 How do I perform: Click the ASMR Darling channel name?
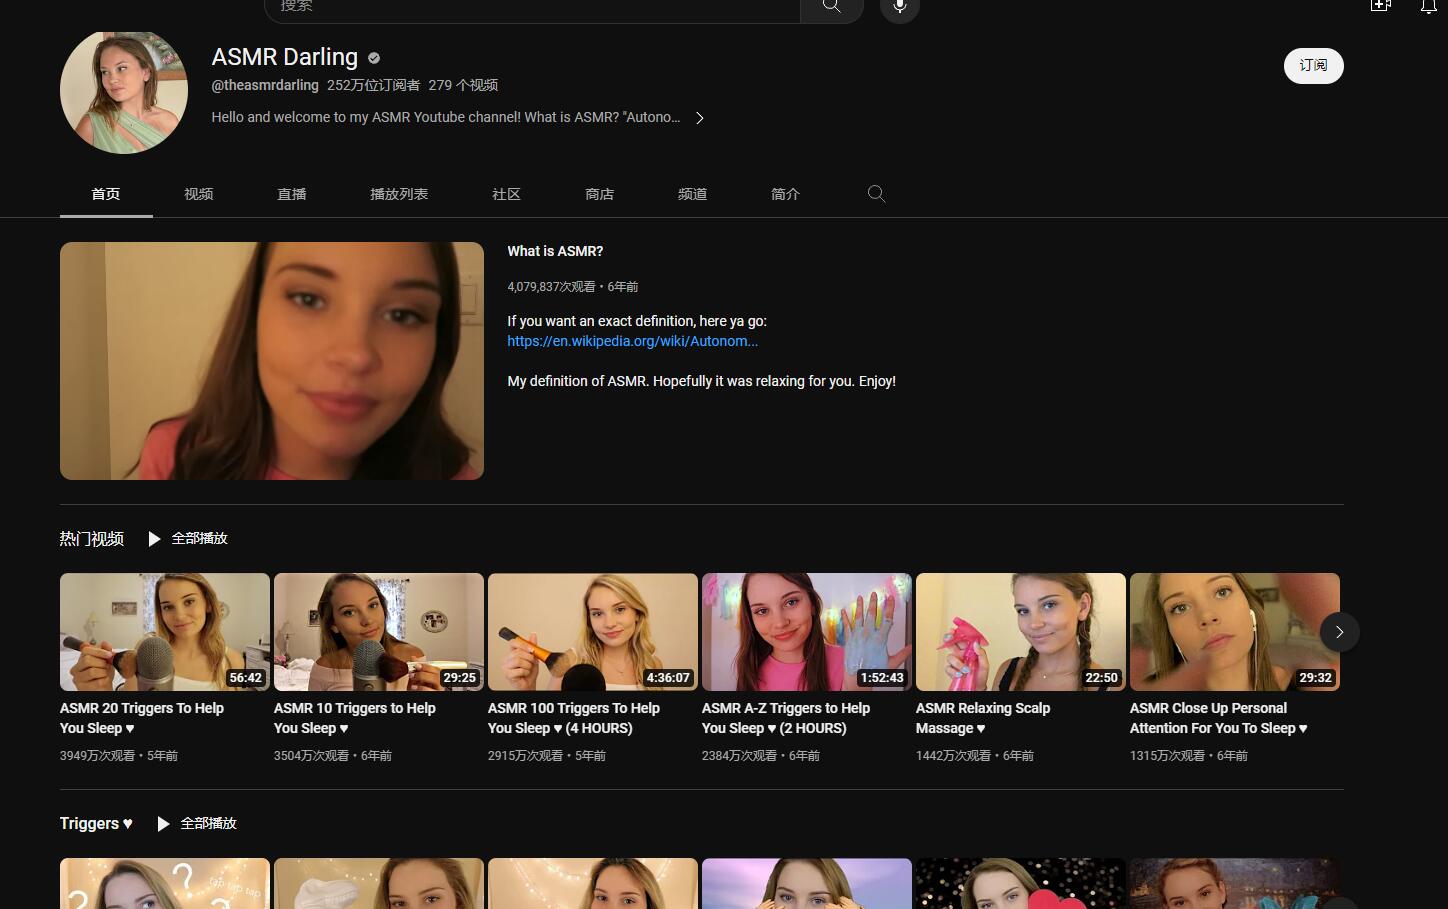tap(285, 57)
